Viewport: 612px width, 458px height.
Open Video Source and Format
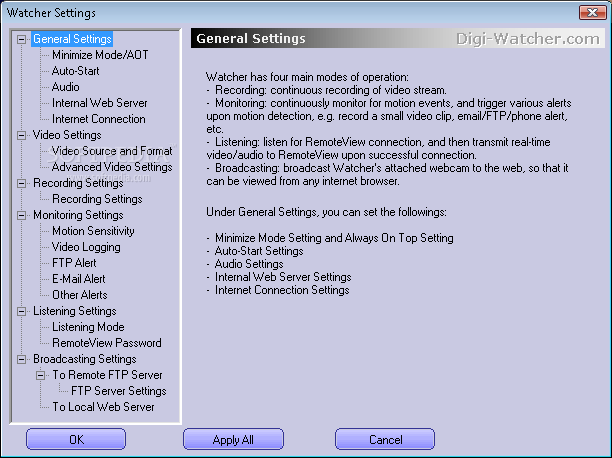(x=112, y=151)
